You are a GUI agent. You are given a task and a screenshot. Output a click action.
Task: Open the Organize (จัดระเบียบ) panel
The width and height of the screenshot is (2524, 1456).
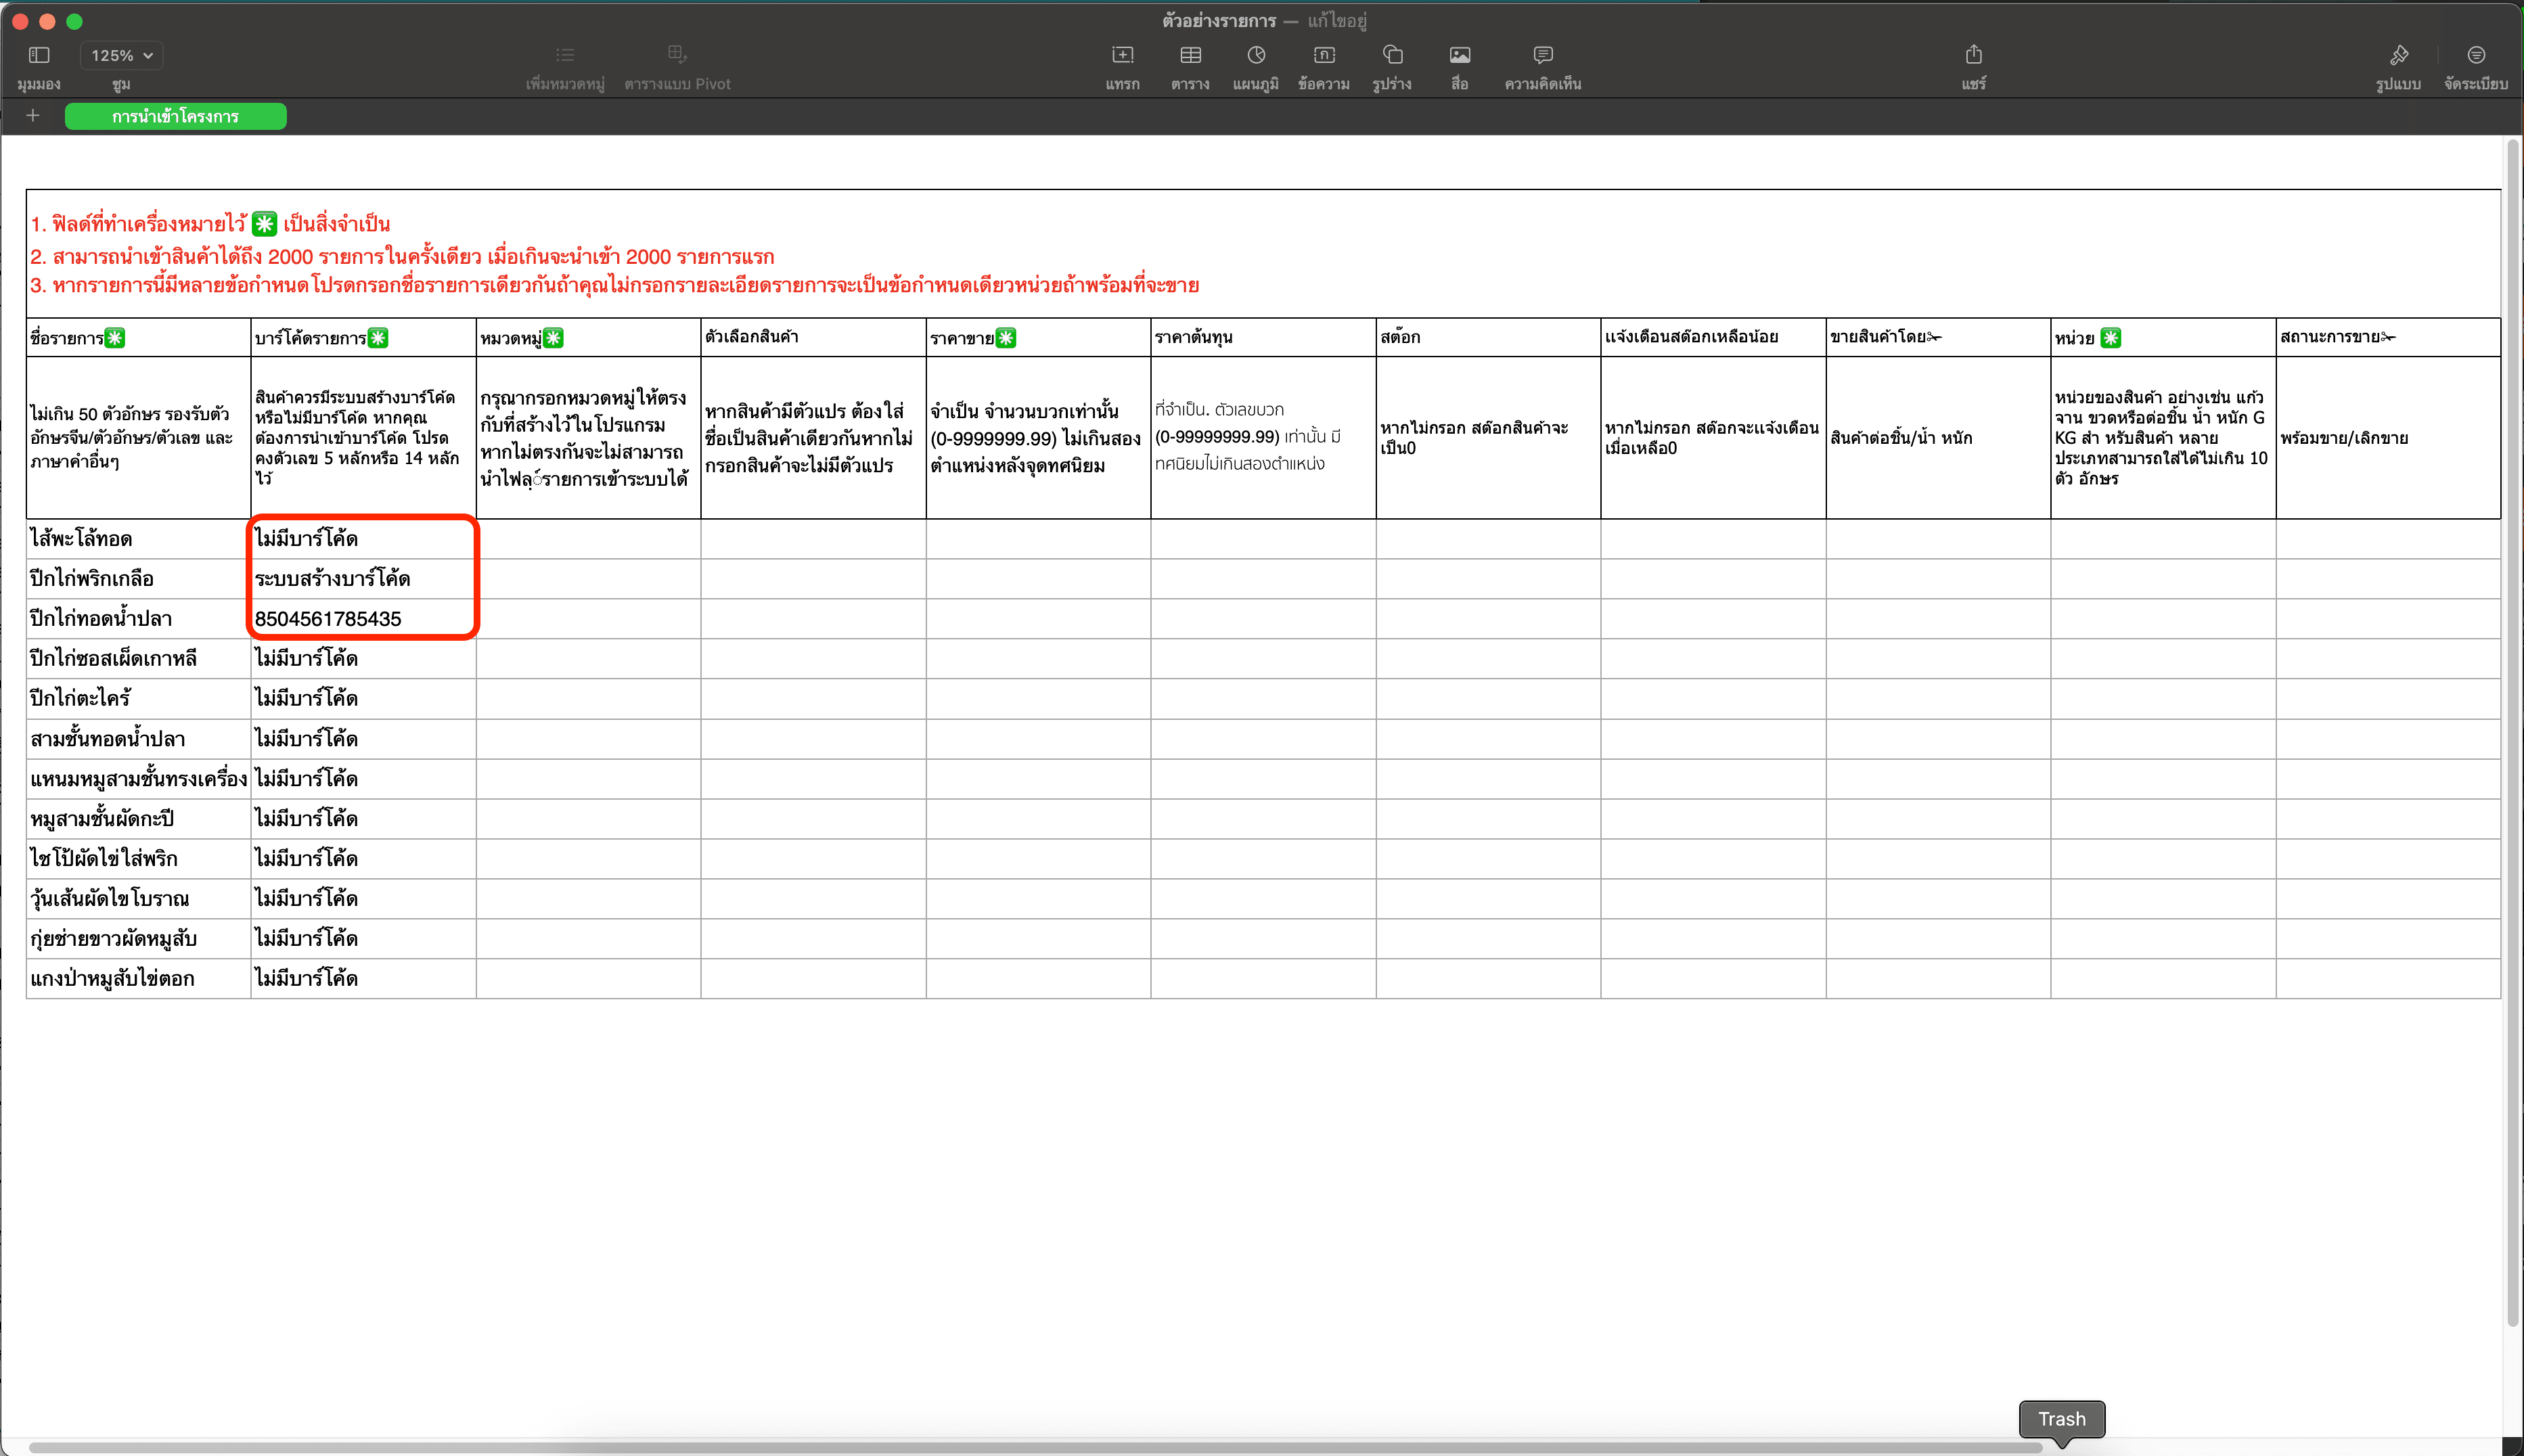click(x=2475, y=55)
